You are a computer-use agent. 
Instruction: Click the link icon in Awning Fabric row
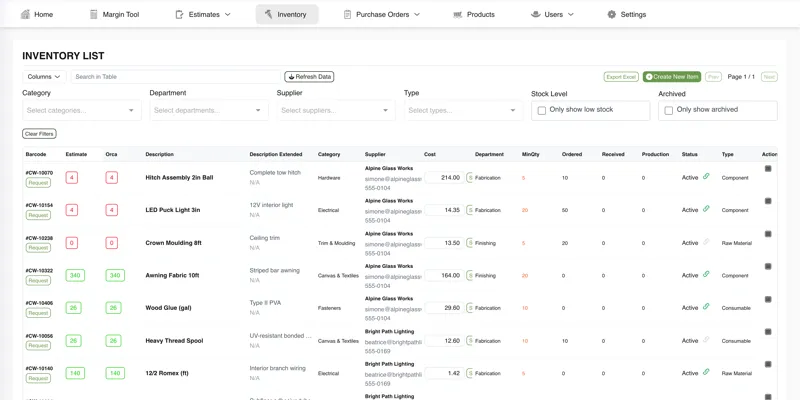[706, 274]
